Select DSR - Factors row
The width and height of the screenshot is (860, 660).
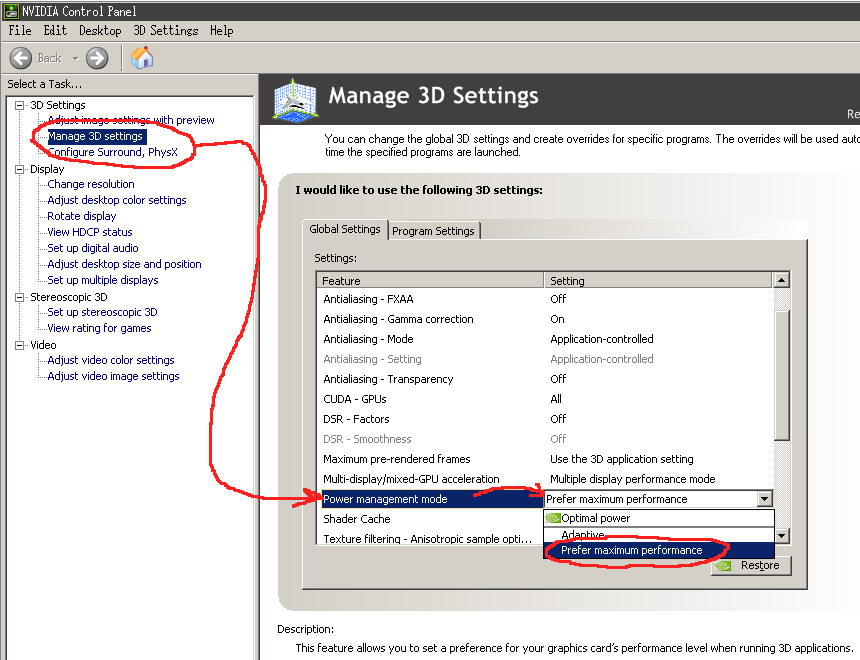pos(546,419)
